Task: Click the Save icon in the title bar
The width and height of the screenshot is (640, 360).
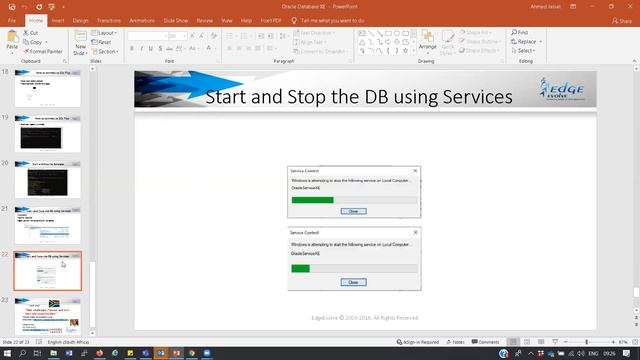Action: (12, 7)
